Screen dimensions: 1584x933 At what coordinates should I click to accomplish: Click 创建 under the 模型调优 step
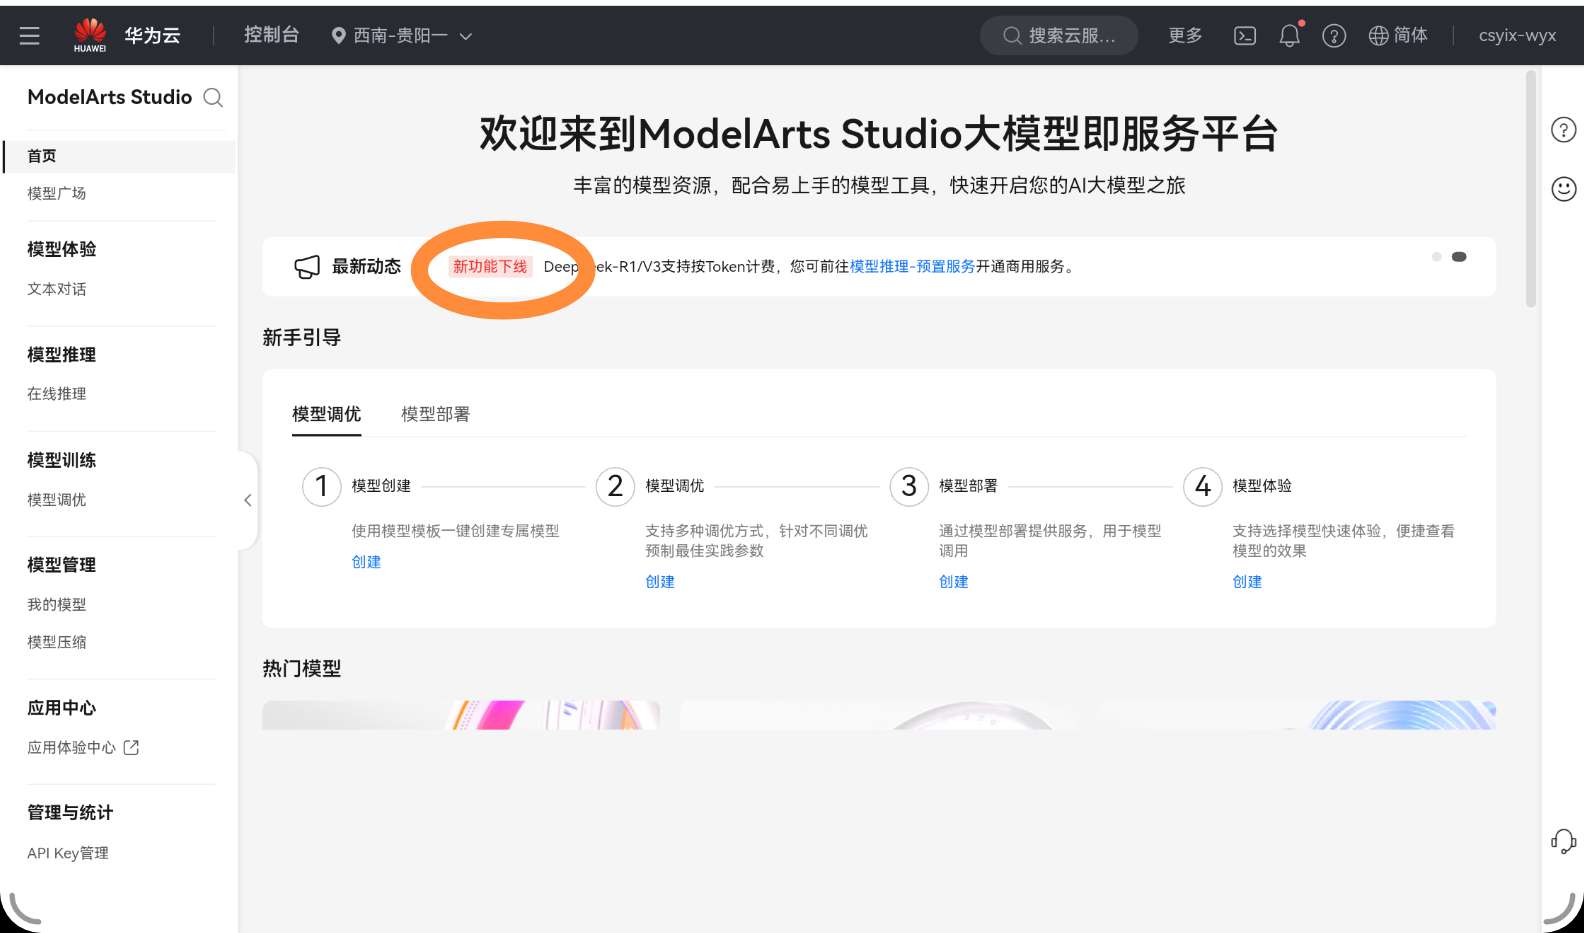click(660, 582)
